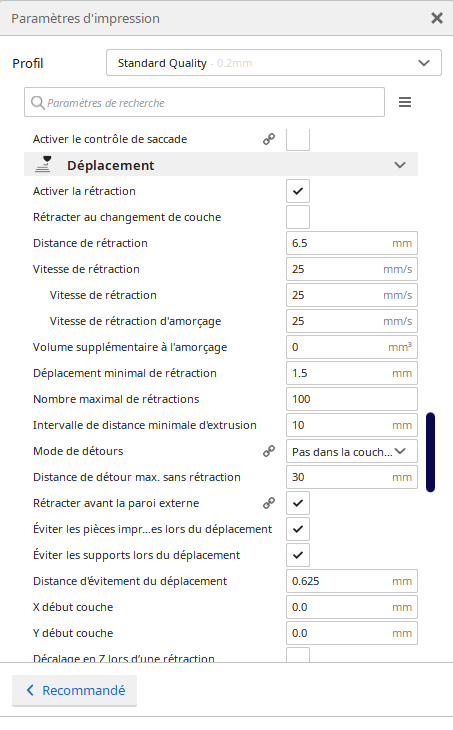Open the Standard Quality profile dropdown
The width and height of the screenshot is (453, 730).
(x=274, y=63)
